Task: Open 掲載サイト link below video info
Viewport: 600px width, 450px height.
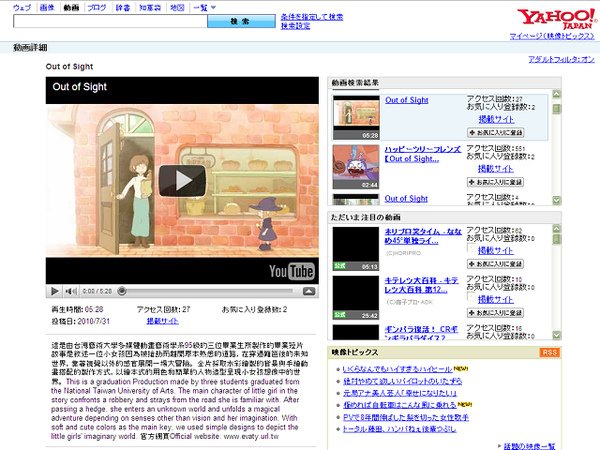Action: pyautogui.click(x=163, y=321)
